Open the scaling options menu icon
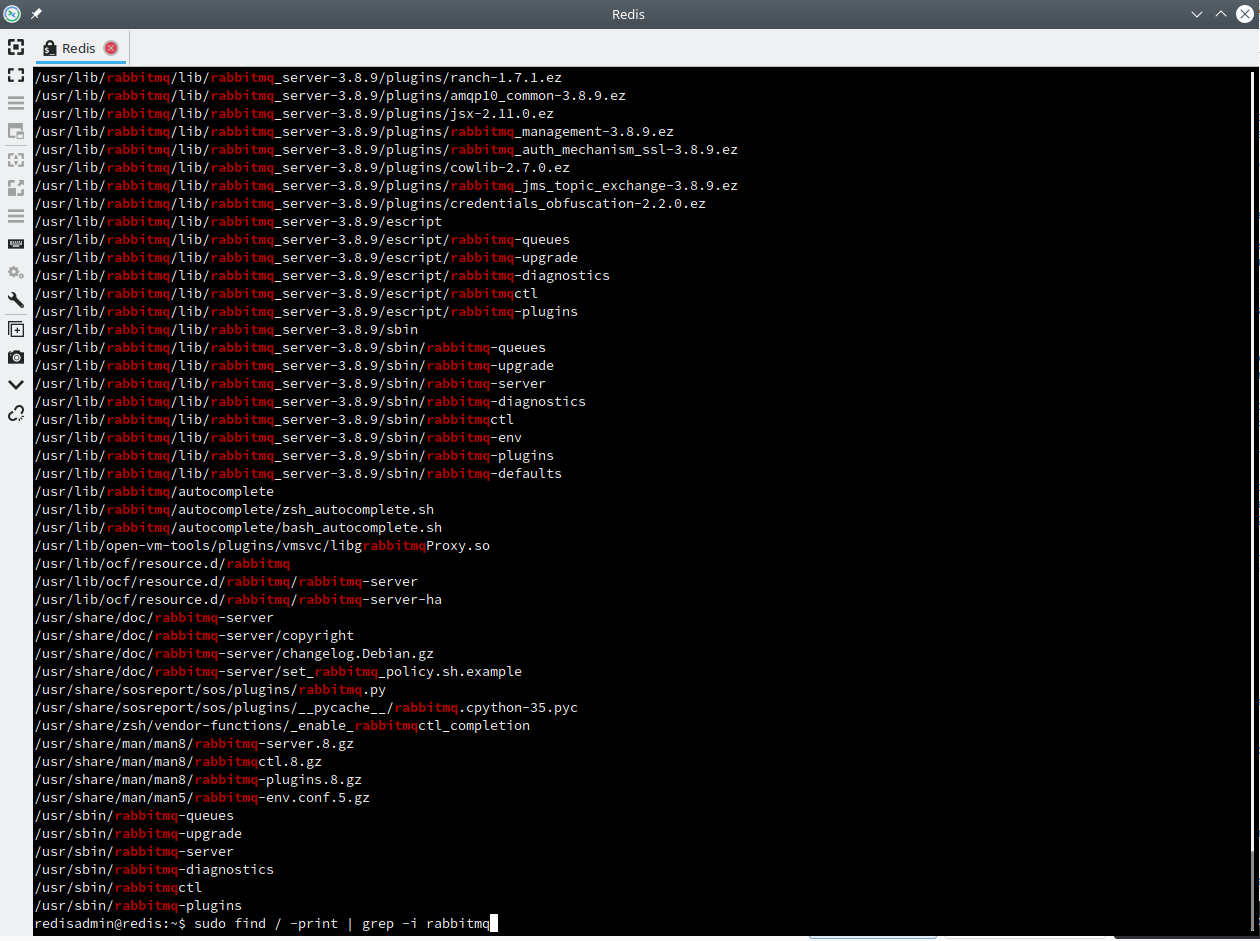 (x=16, y=215)
